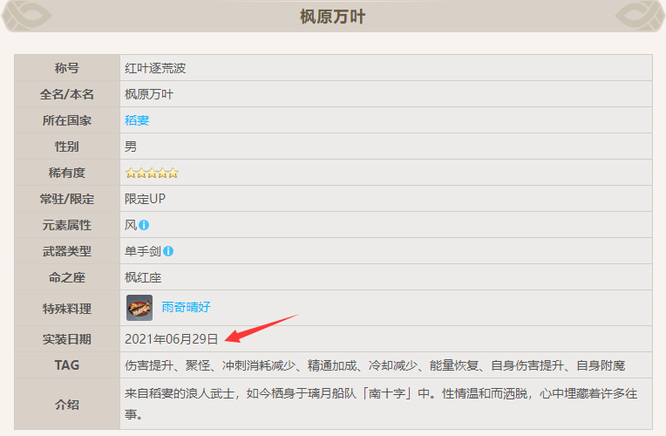Screen dimensions: 666x436
Task: Click the 稀有度 row label
Action: pyautogui.click(x=67, y=172)
